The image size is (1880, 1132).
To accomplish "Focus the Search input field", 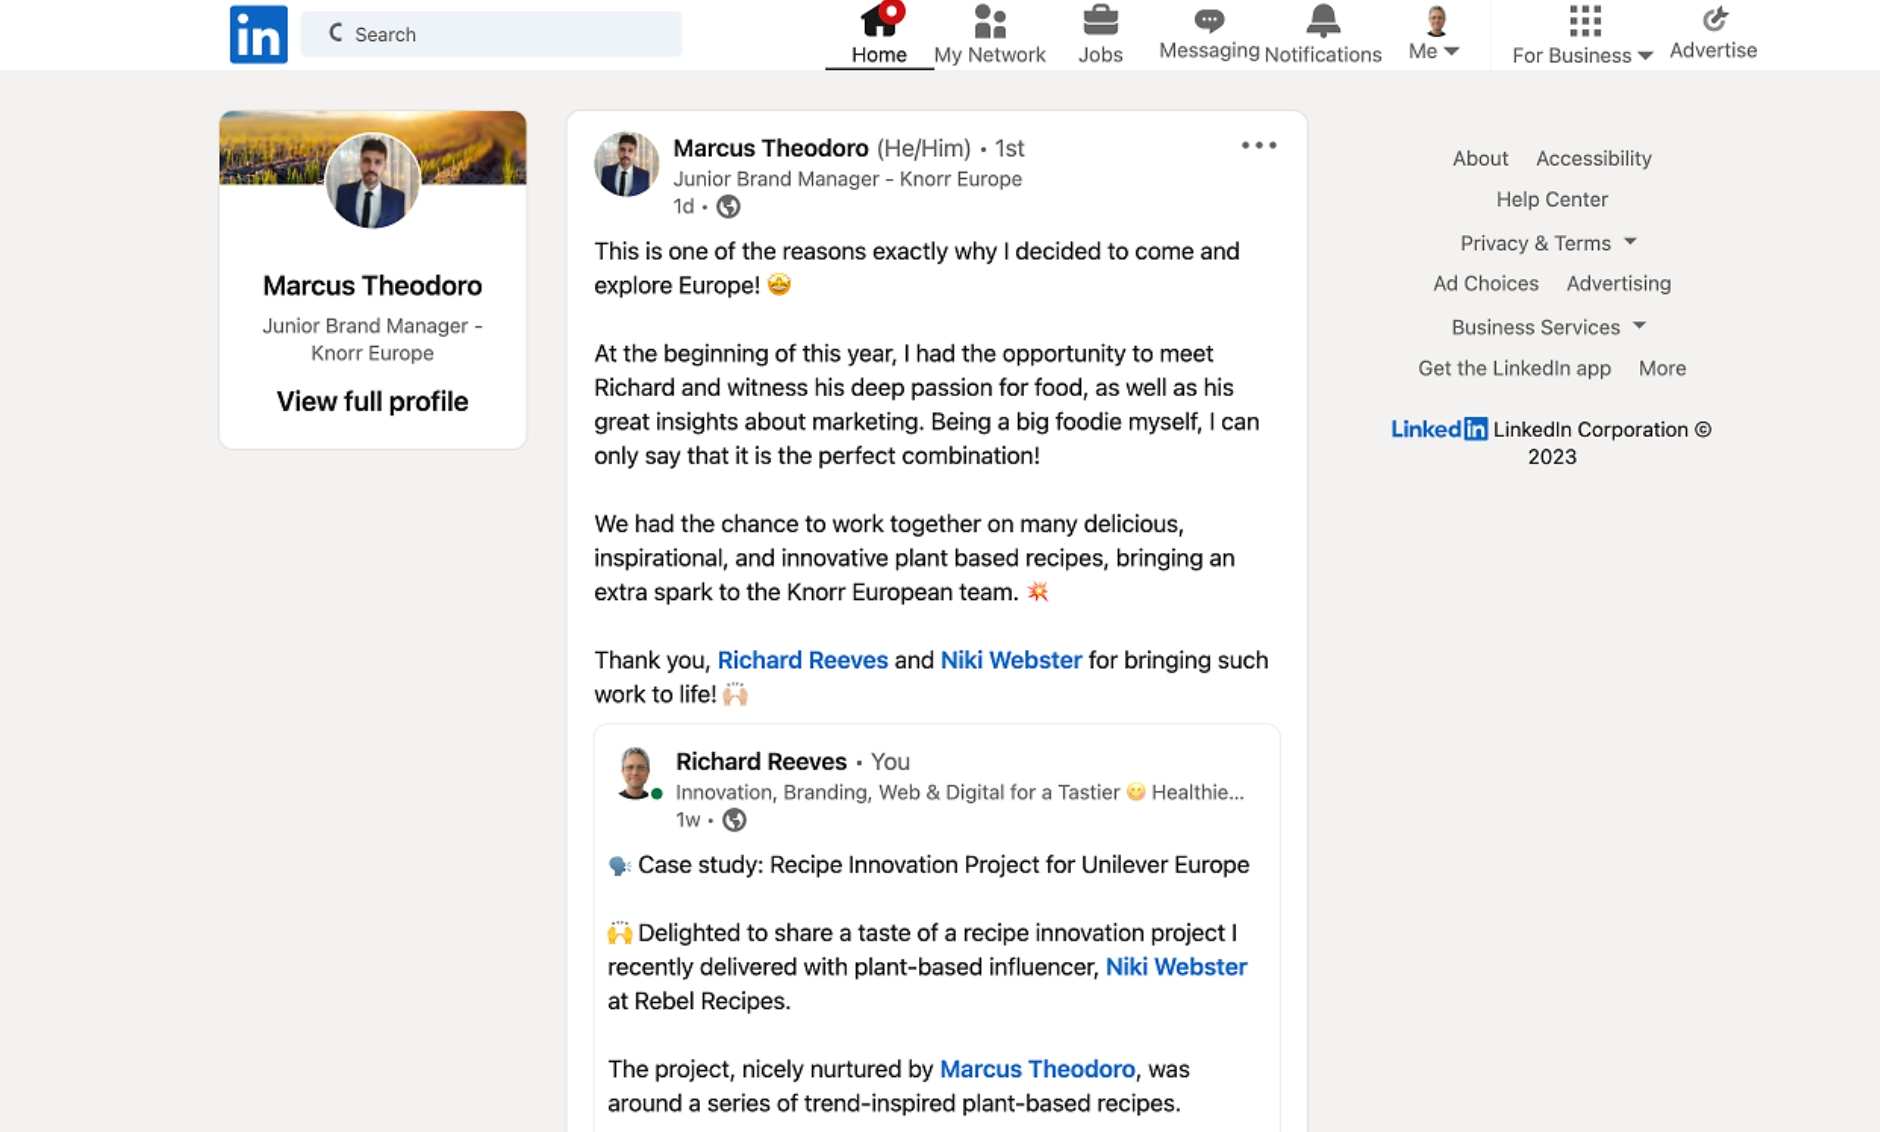I will [x=491, y=34].
